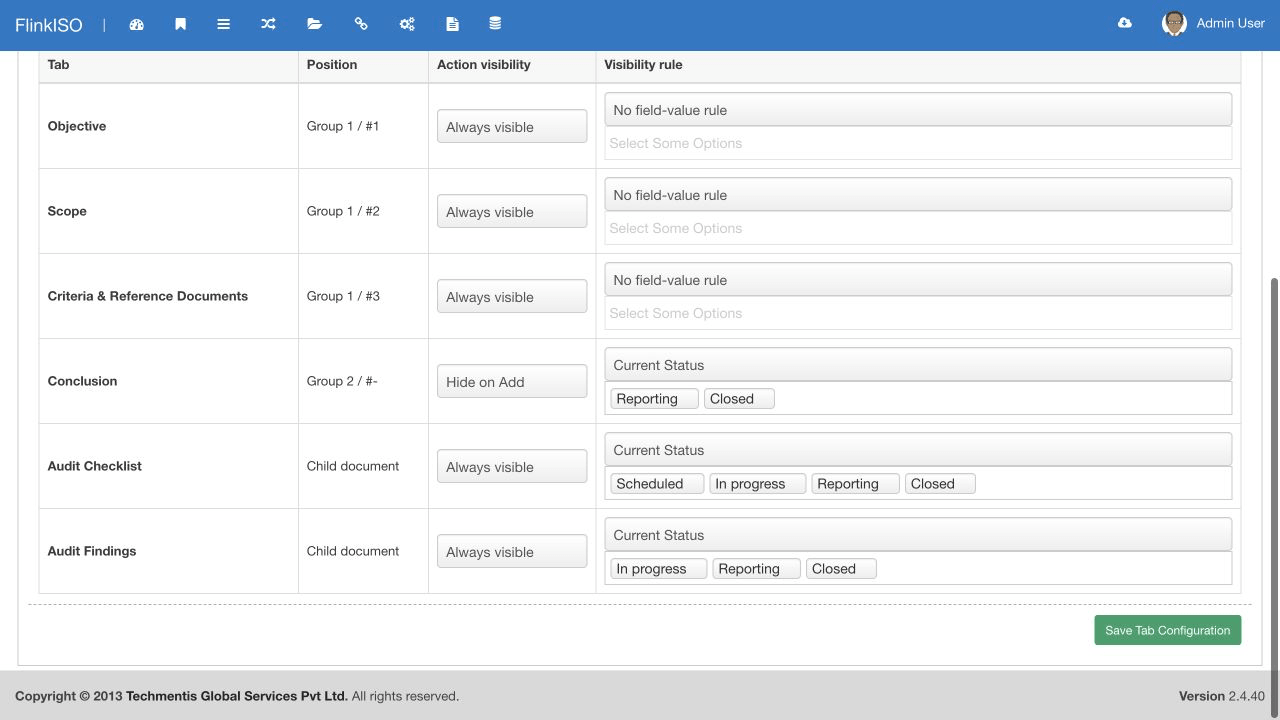Image resolution: width=1280 pixels, height=720 pixels.
Task: Click the document file icon
Action: coord(452,24)
